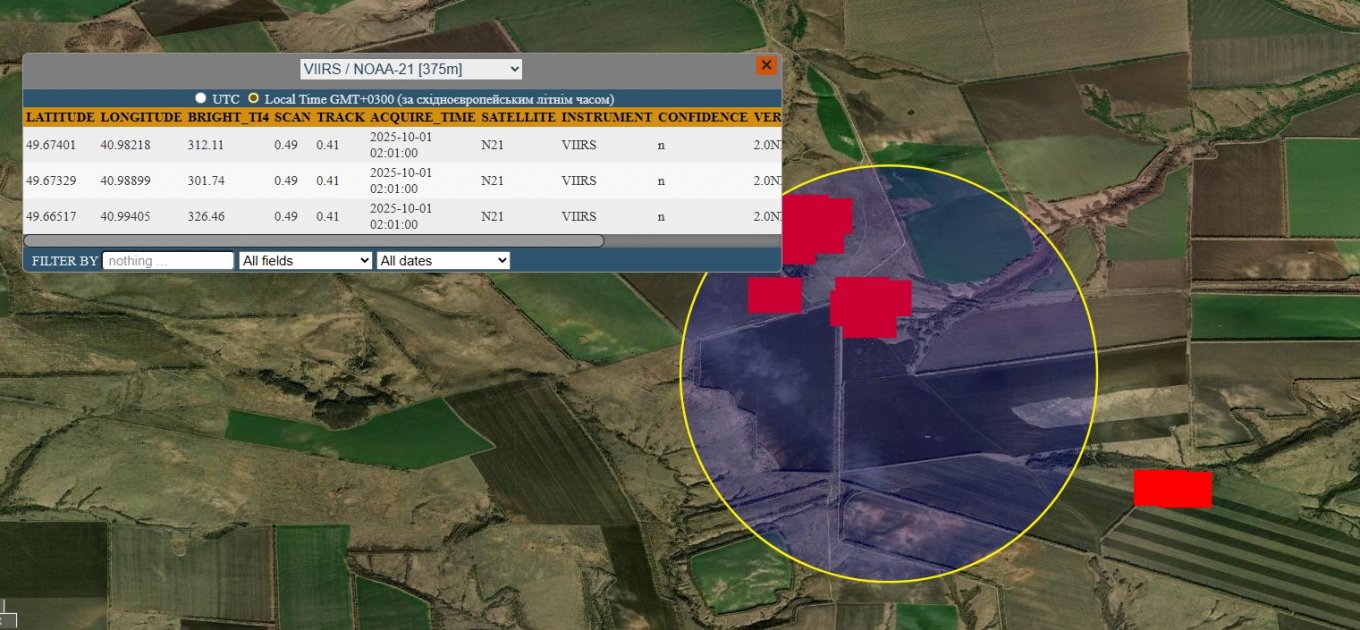Click the isolated red fire marker outside the circle
1360x630 pixels.
coord(1172,489)
